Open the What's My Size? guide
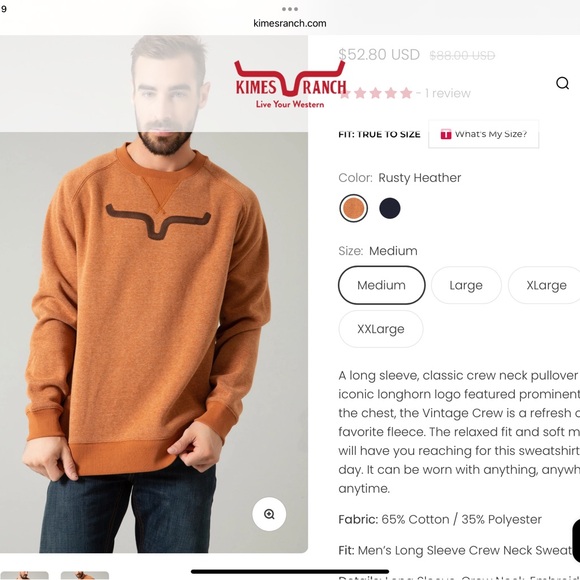Image resolution: width=580 pixels, height=580 pixels. (x=483, y=134)
